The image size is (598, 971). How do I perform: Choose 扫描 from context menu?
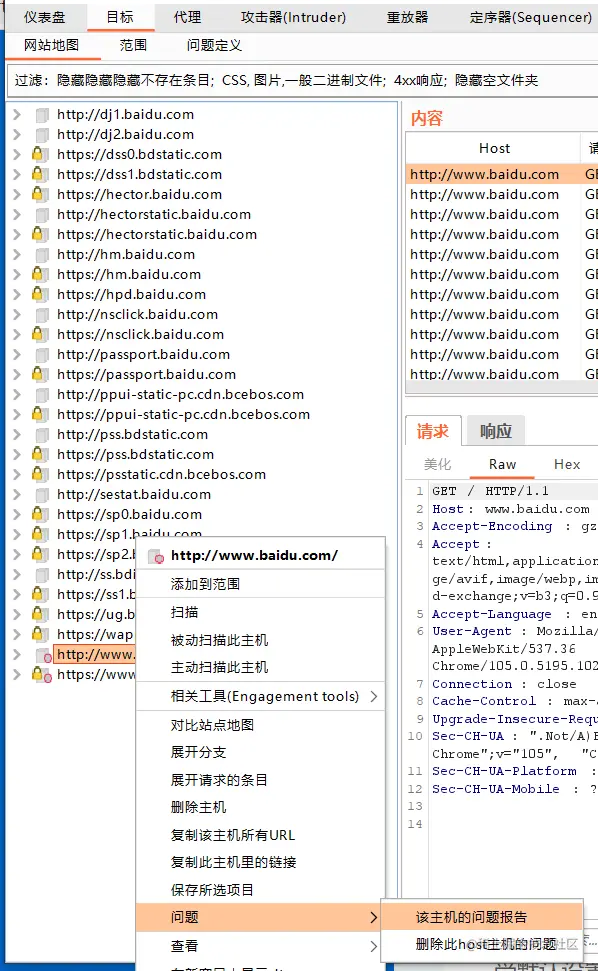point(261,612)
